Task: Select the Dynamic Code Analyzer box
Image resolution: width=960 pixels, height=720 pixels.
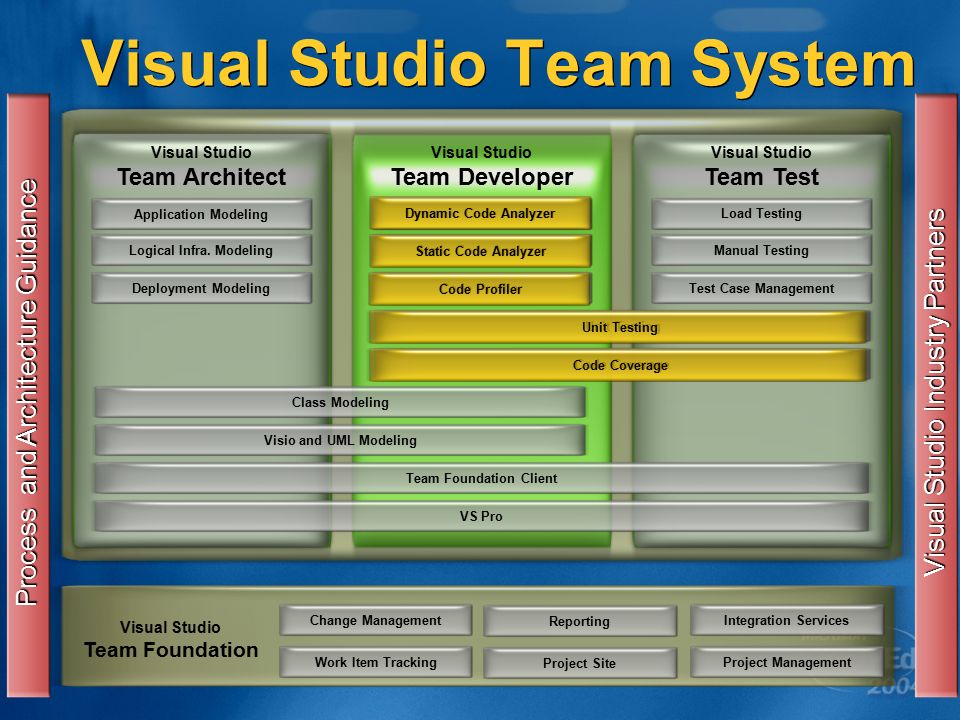Action: pyautogui.click(x=480, y=214)
